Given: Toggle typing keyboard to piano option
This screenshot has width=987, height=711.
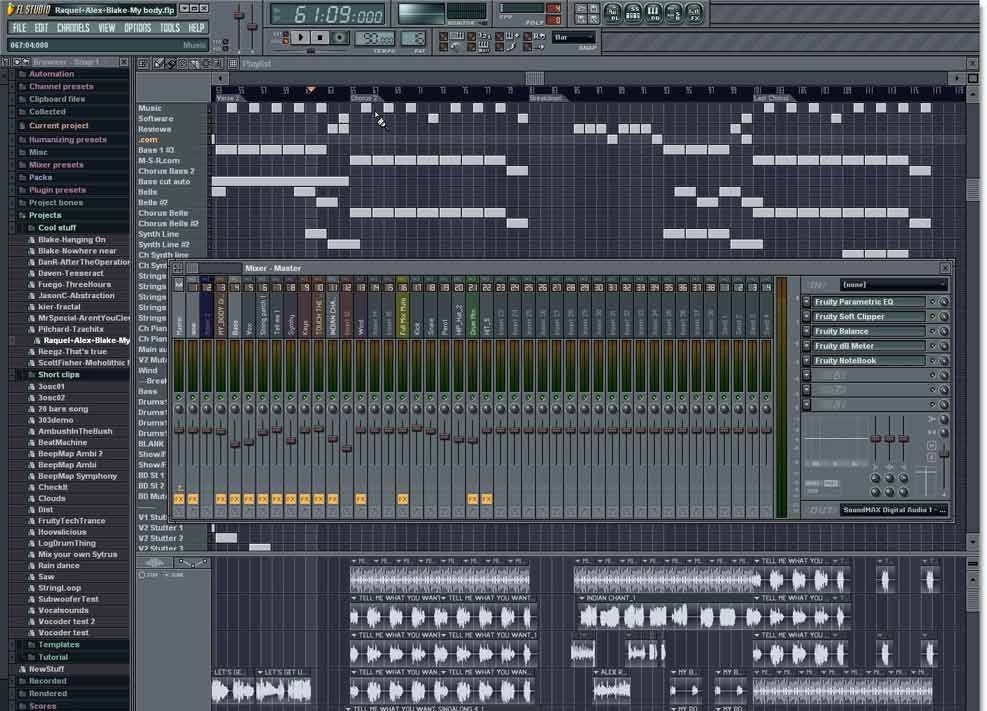Looking at the screenshot, I should (x=444, y=36).
